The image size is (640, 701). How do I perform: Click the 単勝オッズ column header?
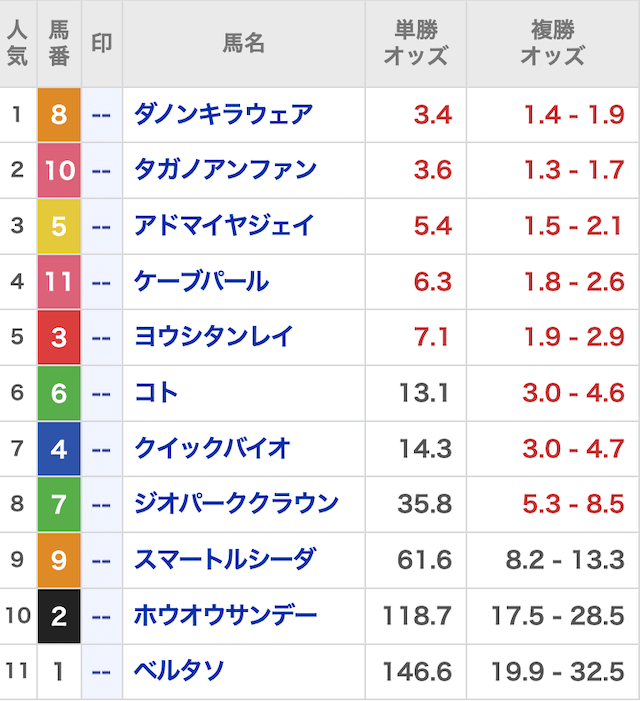[415, 43]
